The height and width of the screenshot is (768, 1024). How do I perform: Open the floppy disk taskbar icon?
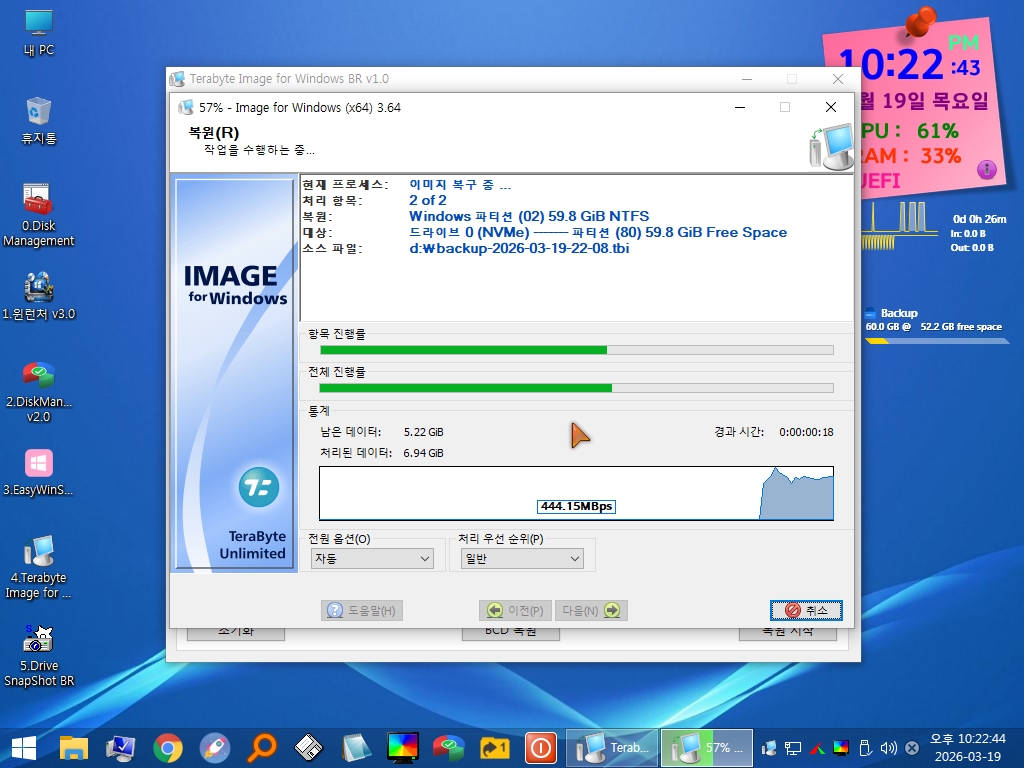point(308,748)
